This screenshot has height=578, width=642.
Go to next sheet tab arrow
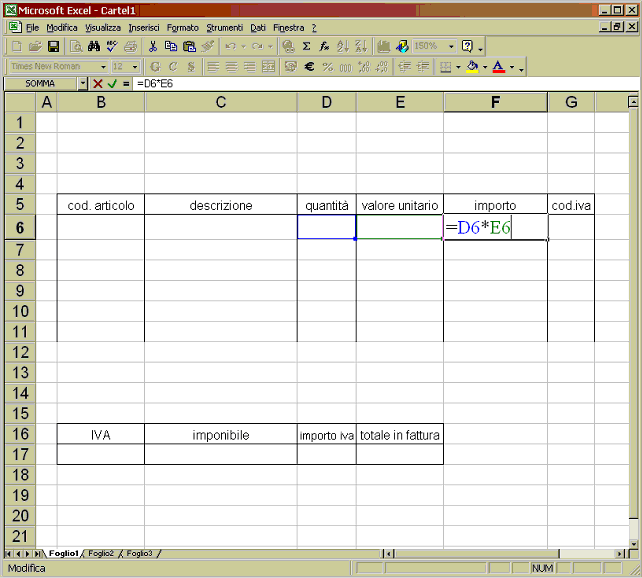pyautogui.click(x=27, y=554)
